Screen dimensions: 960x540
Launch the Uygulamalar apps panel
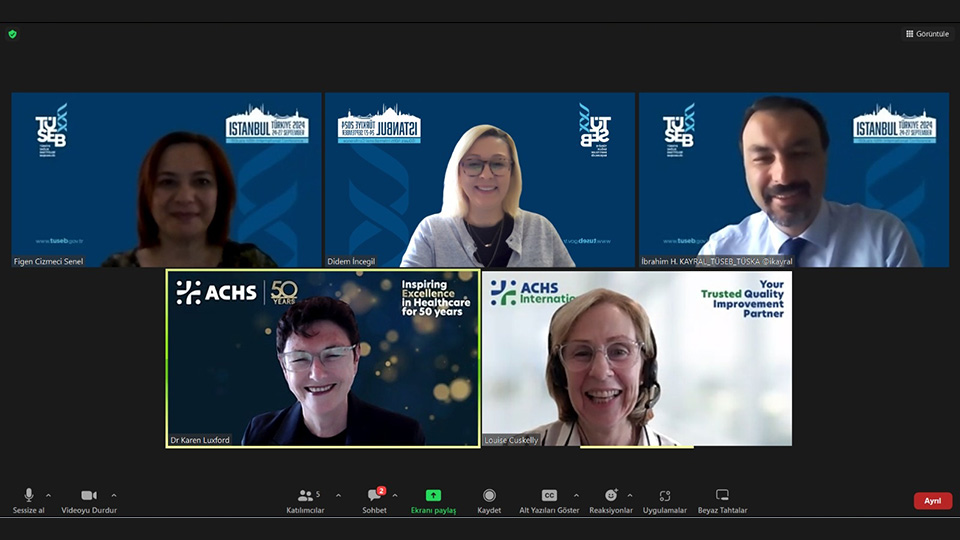[x=664, y=496]
